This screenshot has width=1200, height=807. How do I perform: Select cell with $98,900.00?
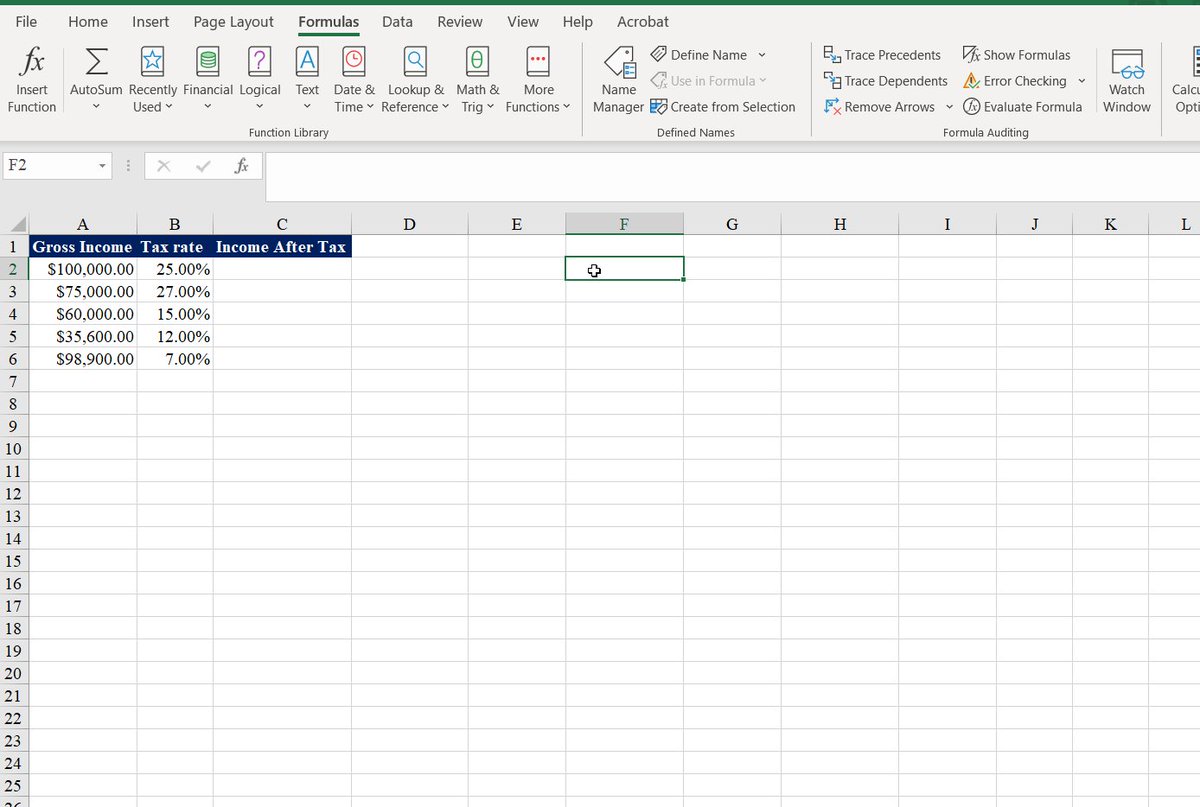83,359
